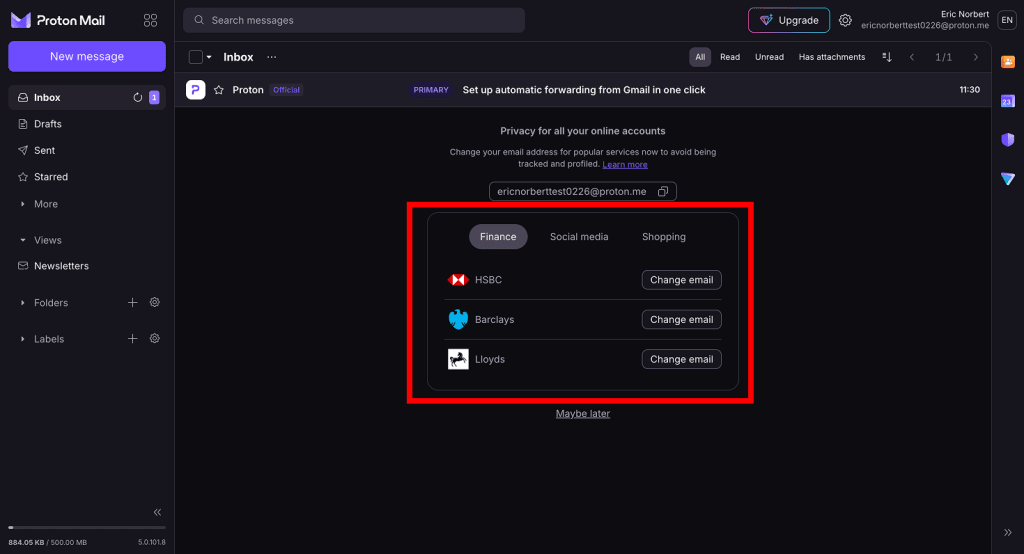Click the PRIMARY category badge
1024x554 pixels.
[x=431, y=90]
